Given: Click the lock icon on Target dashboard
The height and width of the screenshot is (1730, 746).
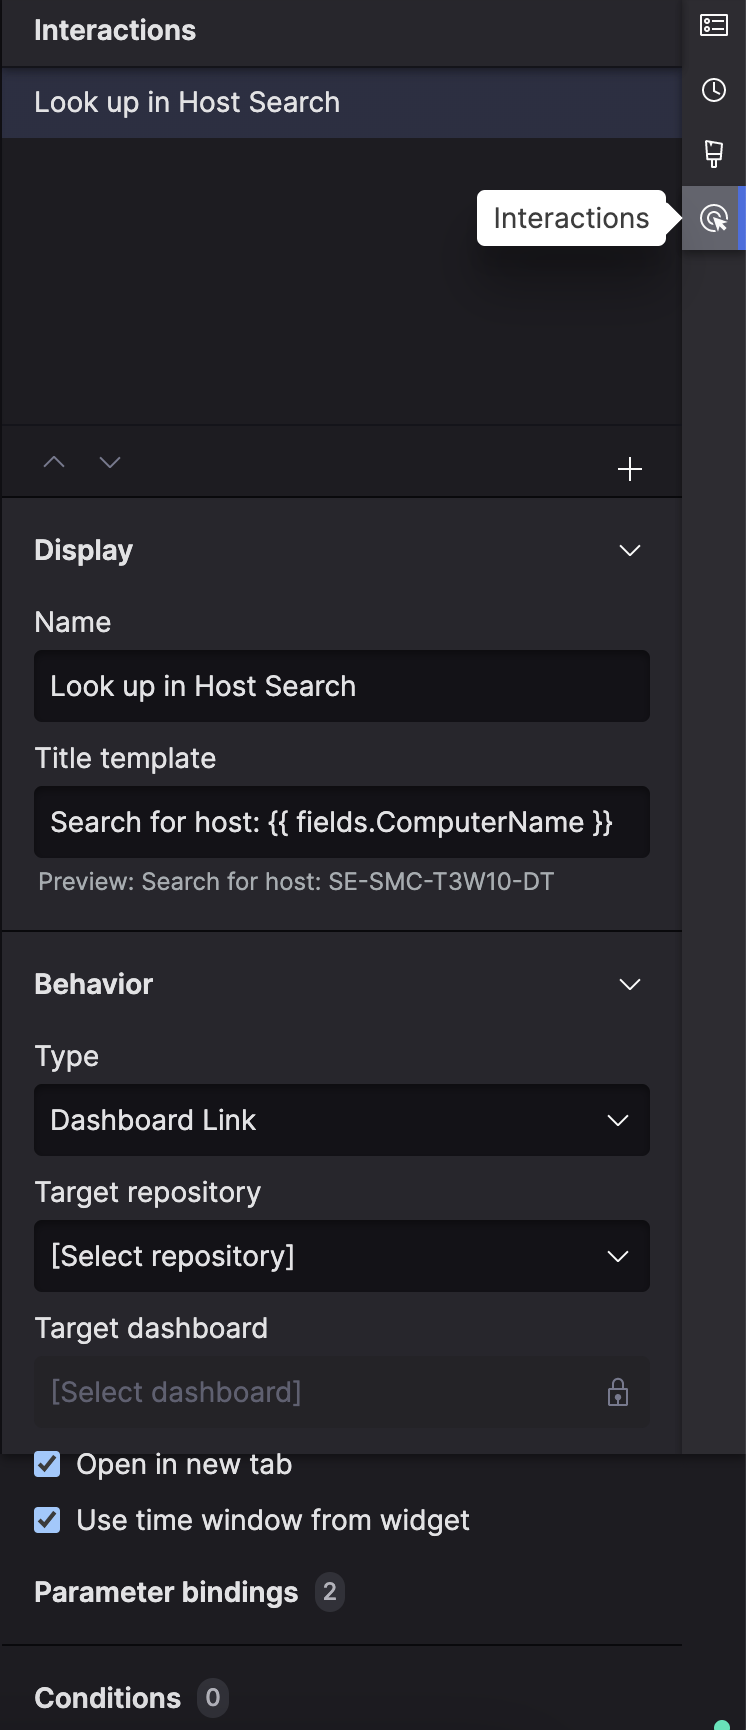Looking at the screenshot, I should (617, 1391).
